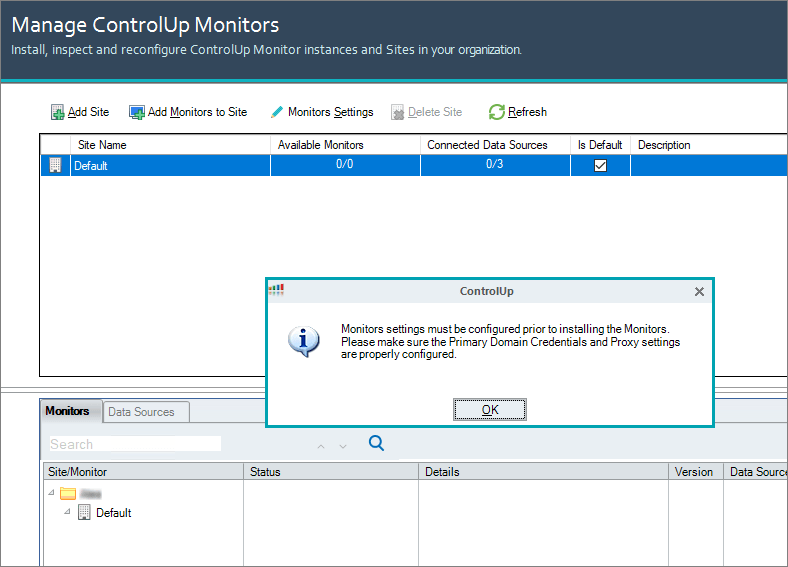
Task: Collapse the Default site tree node
Action: (68, 513)
